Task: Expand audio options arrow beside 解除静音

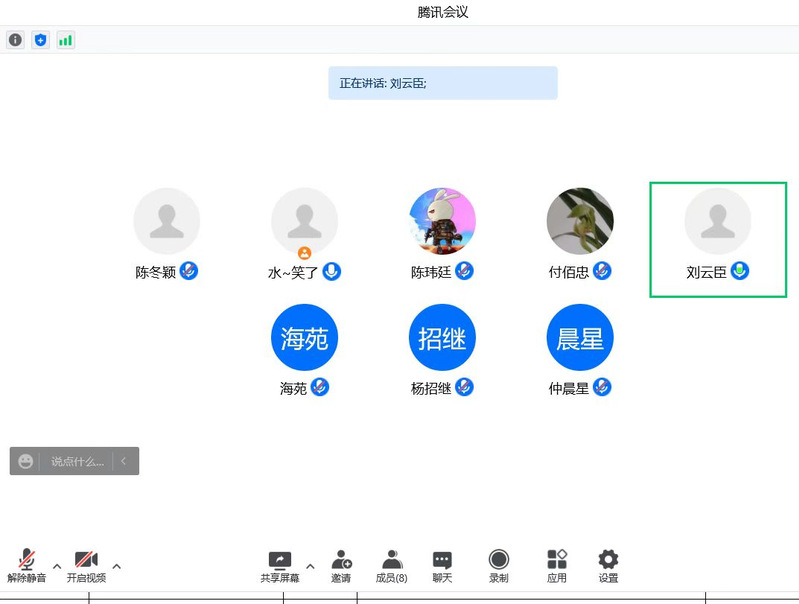Action: tap(57, 566)
